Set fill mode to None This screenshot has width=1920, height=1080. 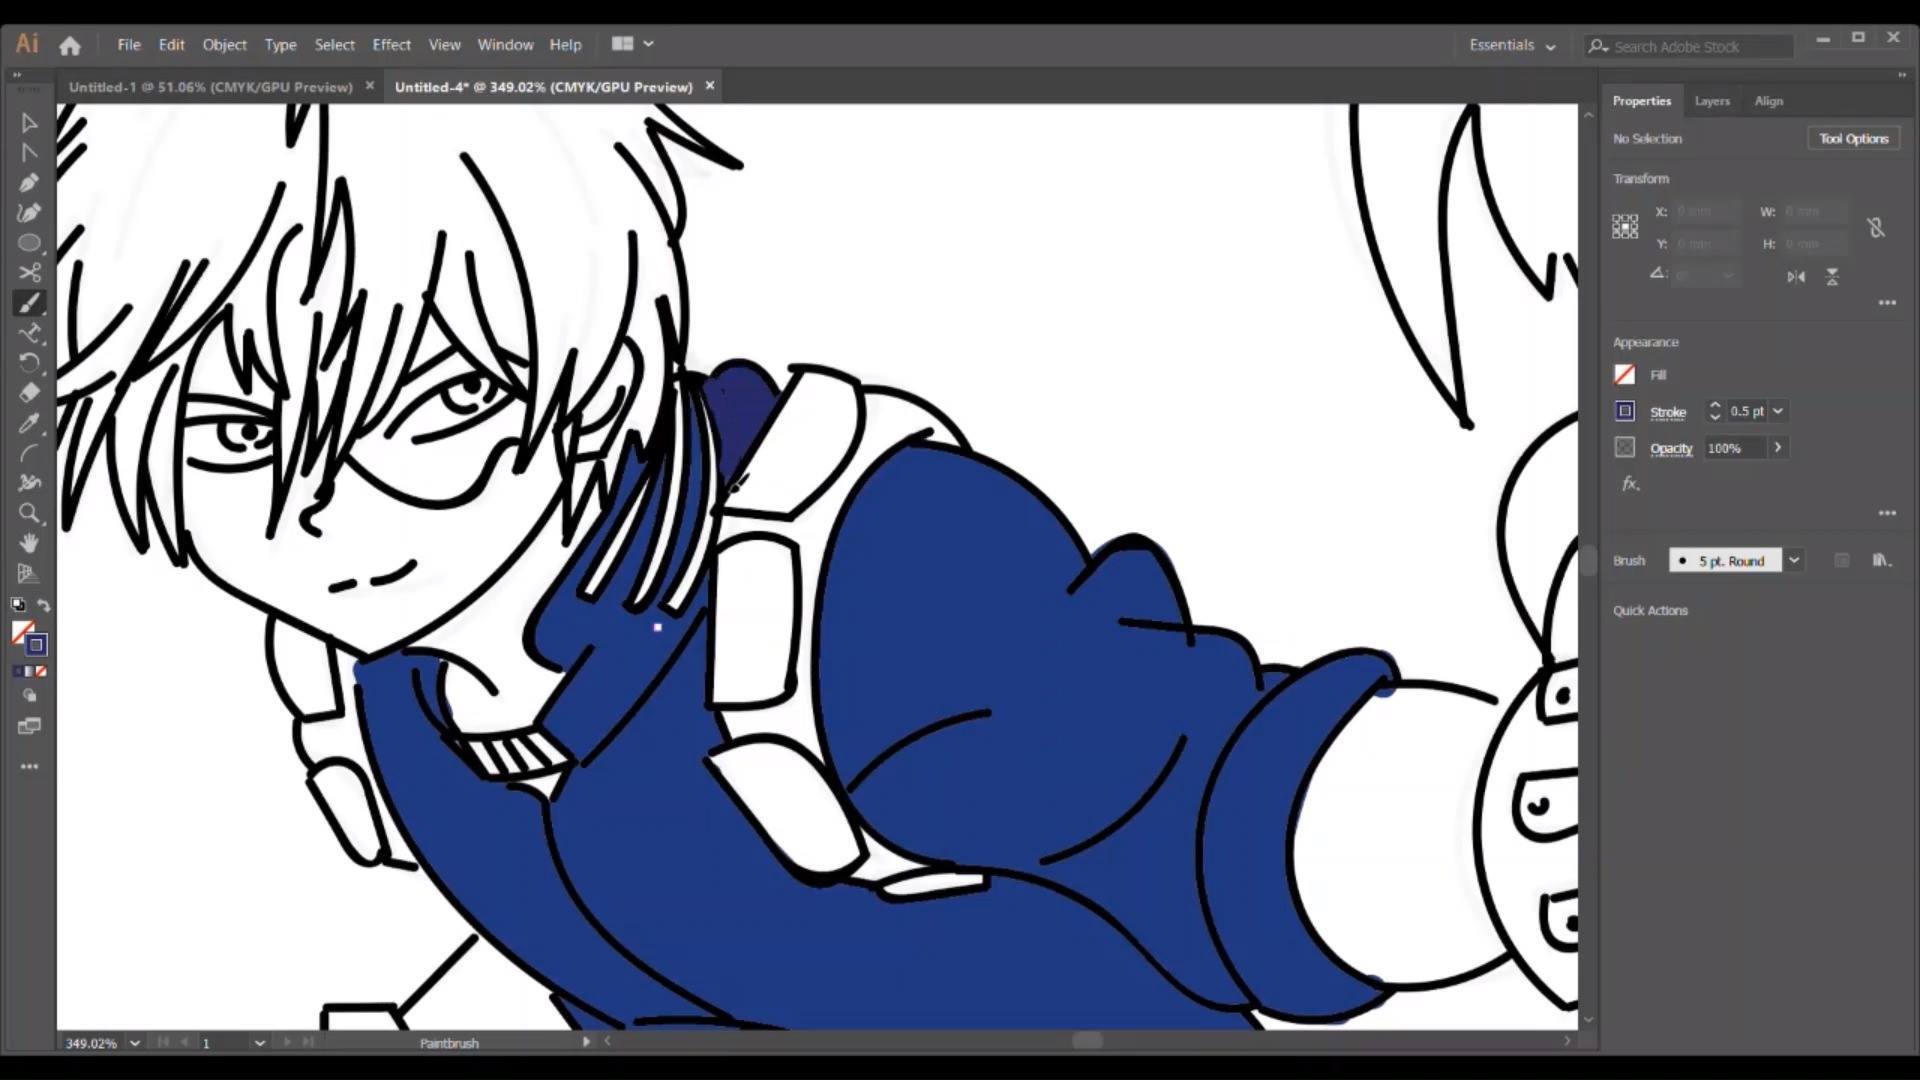pos(41,671)
